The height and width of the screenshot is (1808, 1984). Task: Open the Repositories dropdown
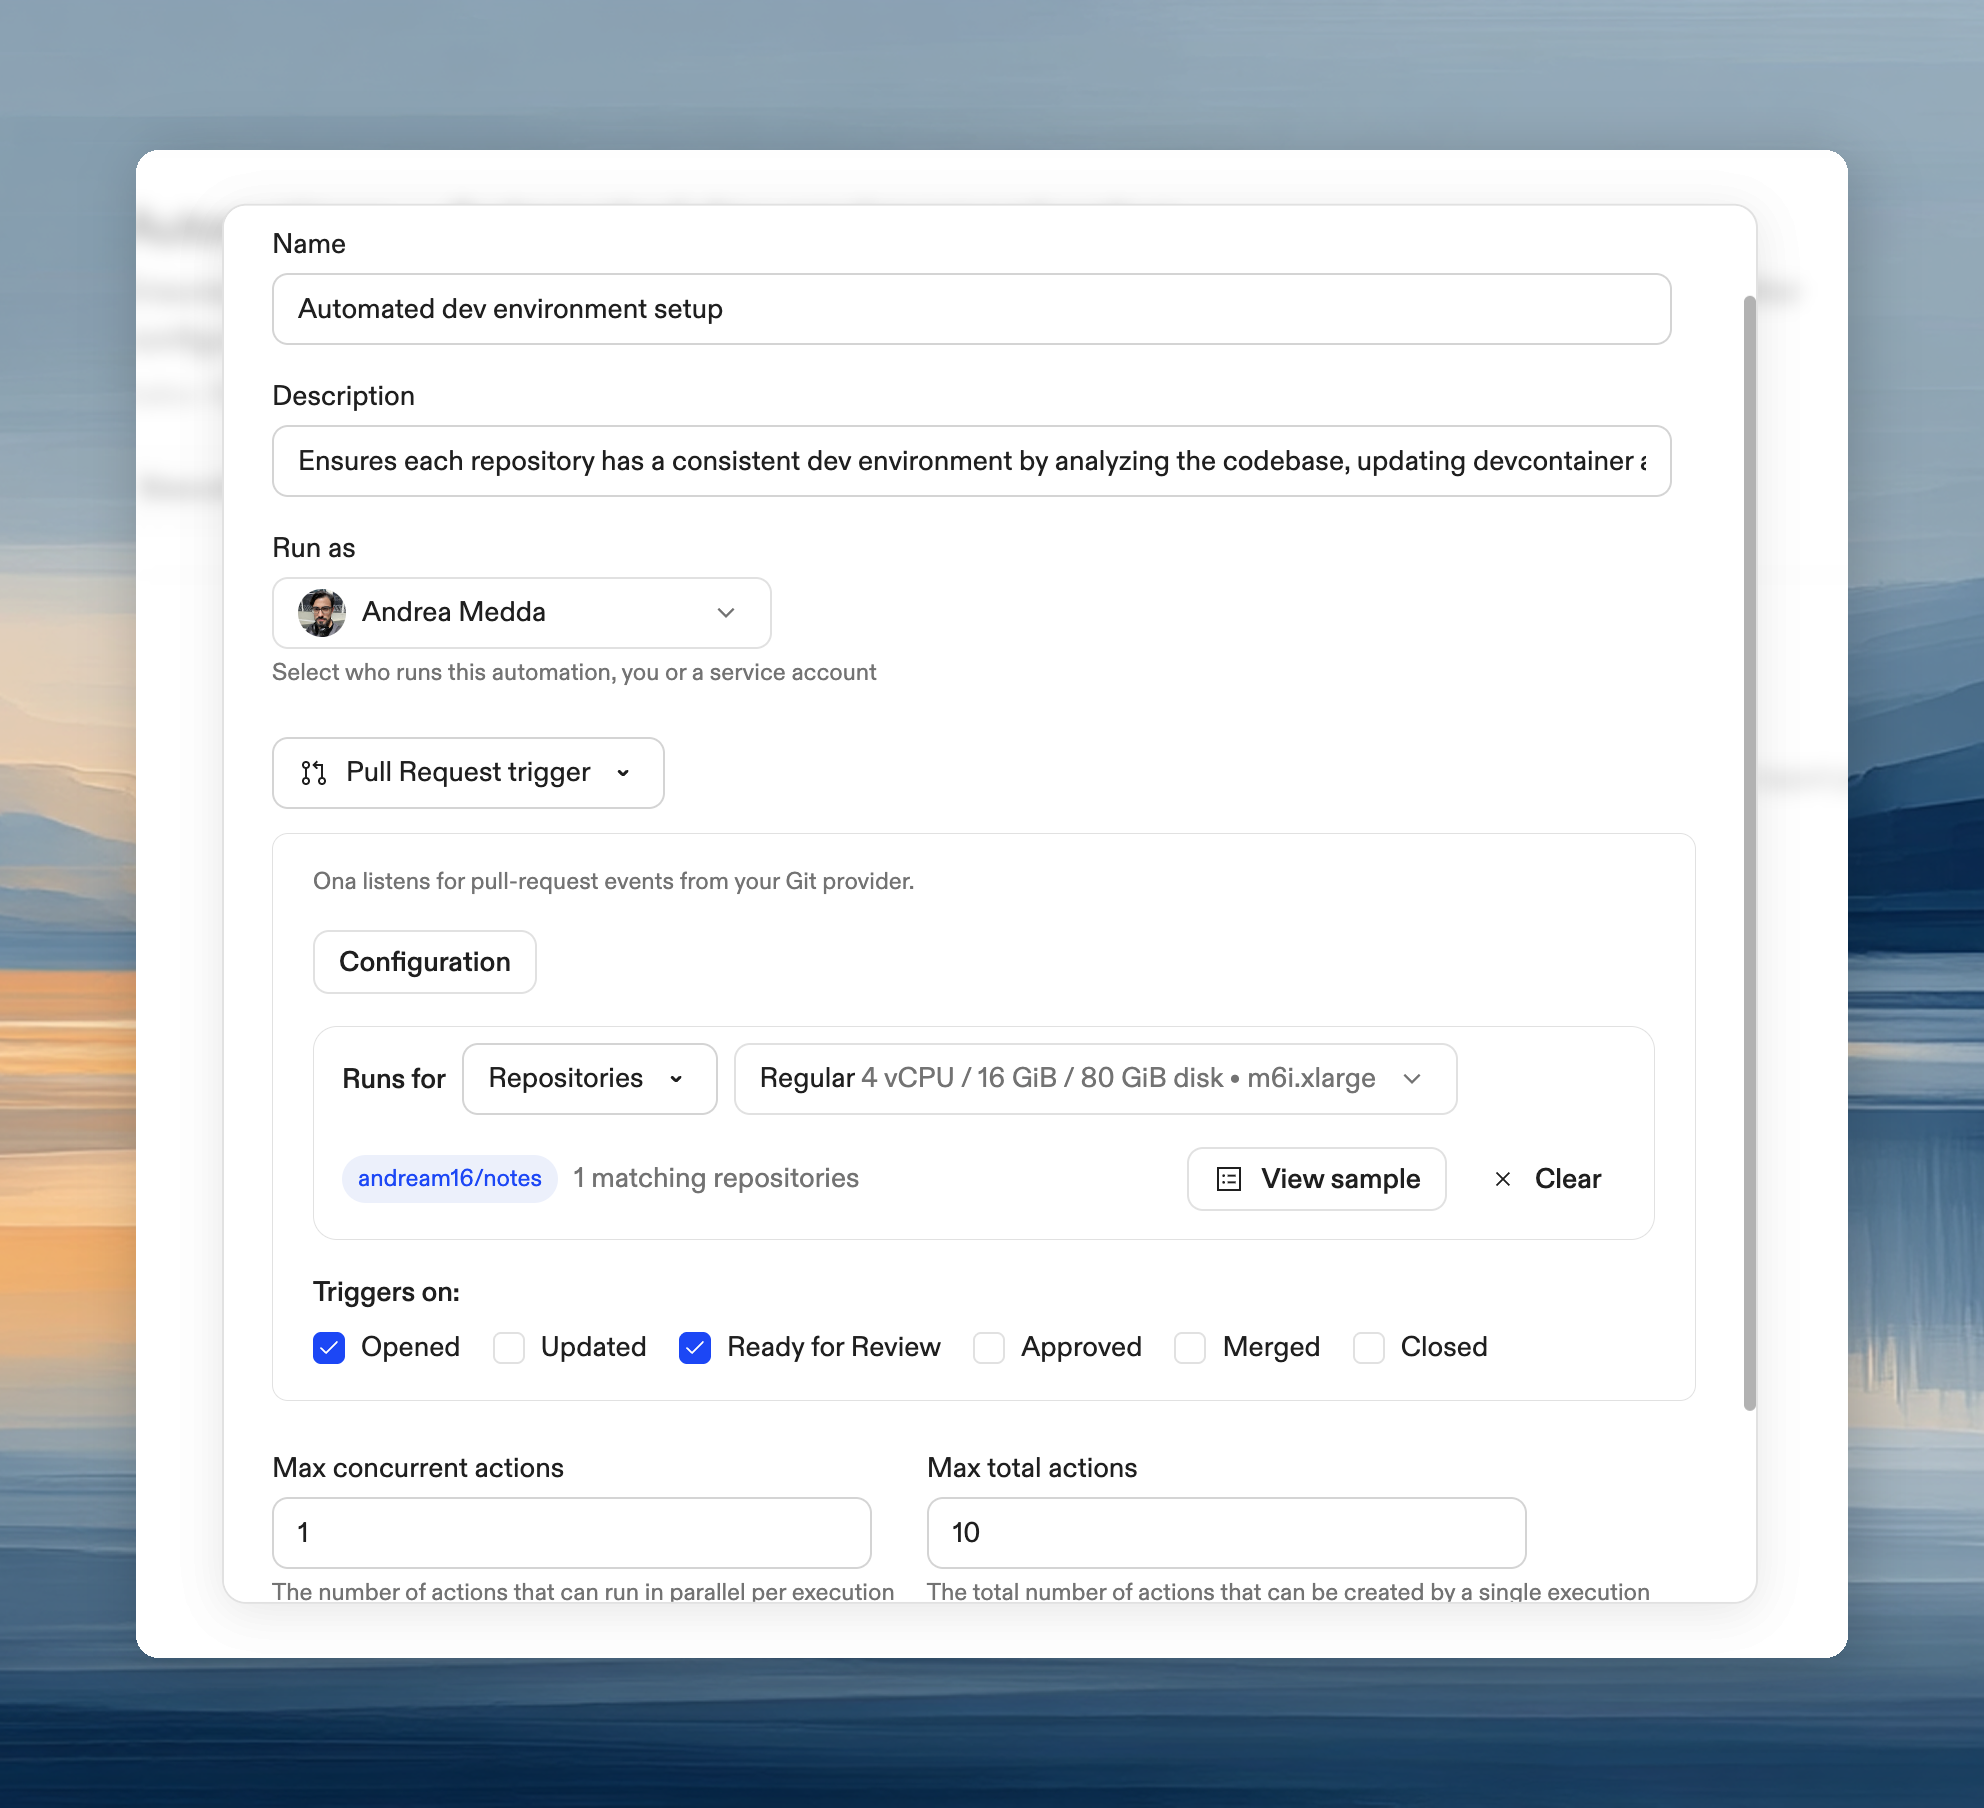click(x=589, y=1079)
